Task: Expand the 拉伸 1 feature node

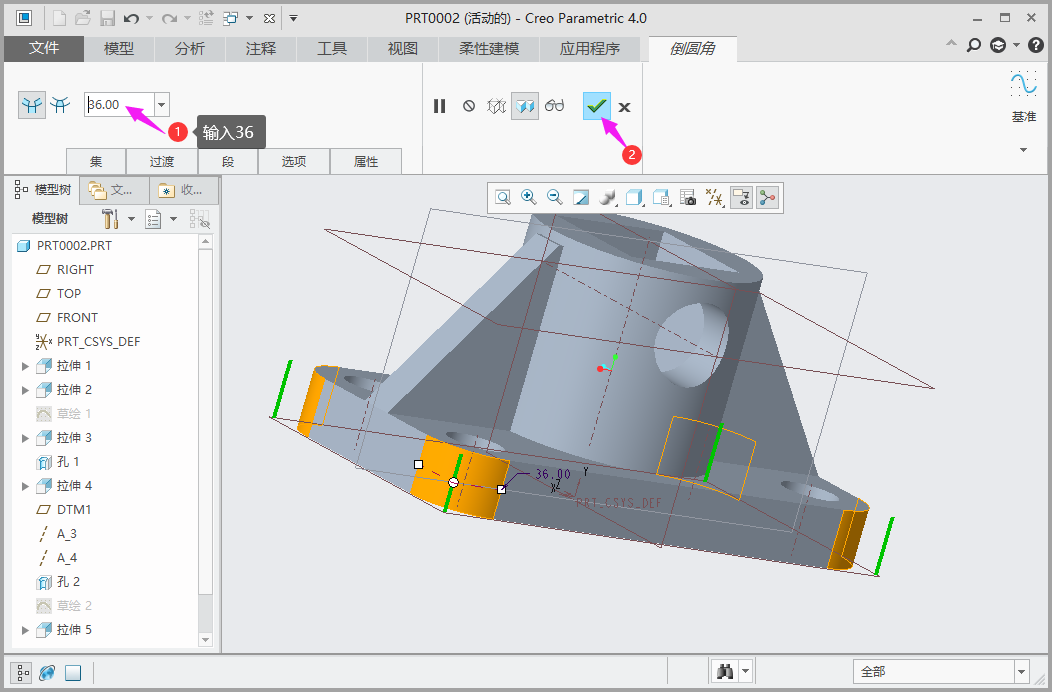Action: tap(25, 366)
